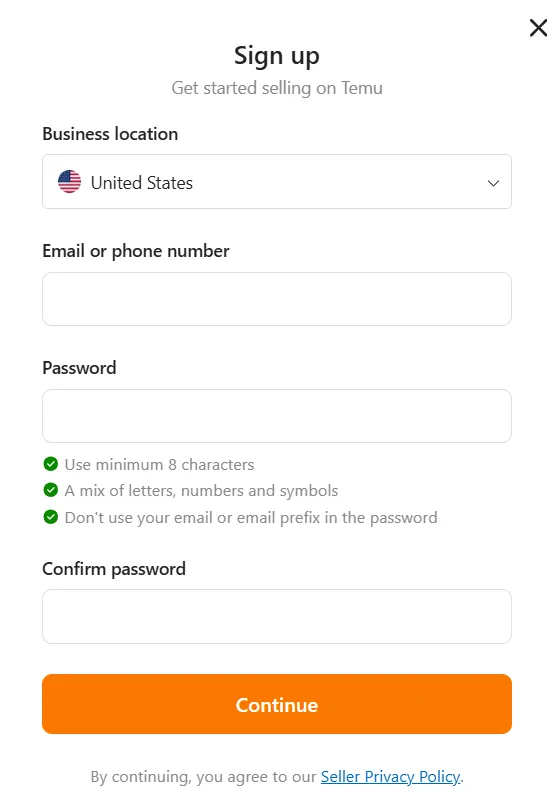Image resolution: width=557 pixels, height=794 pixels.
Task: Close the Sign up dialog
Action: click(538, 28)
